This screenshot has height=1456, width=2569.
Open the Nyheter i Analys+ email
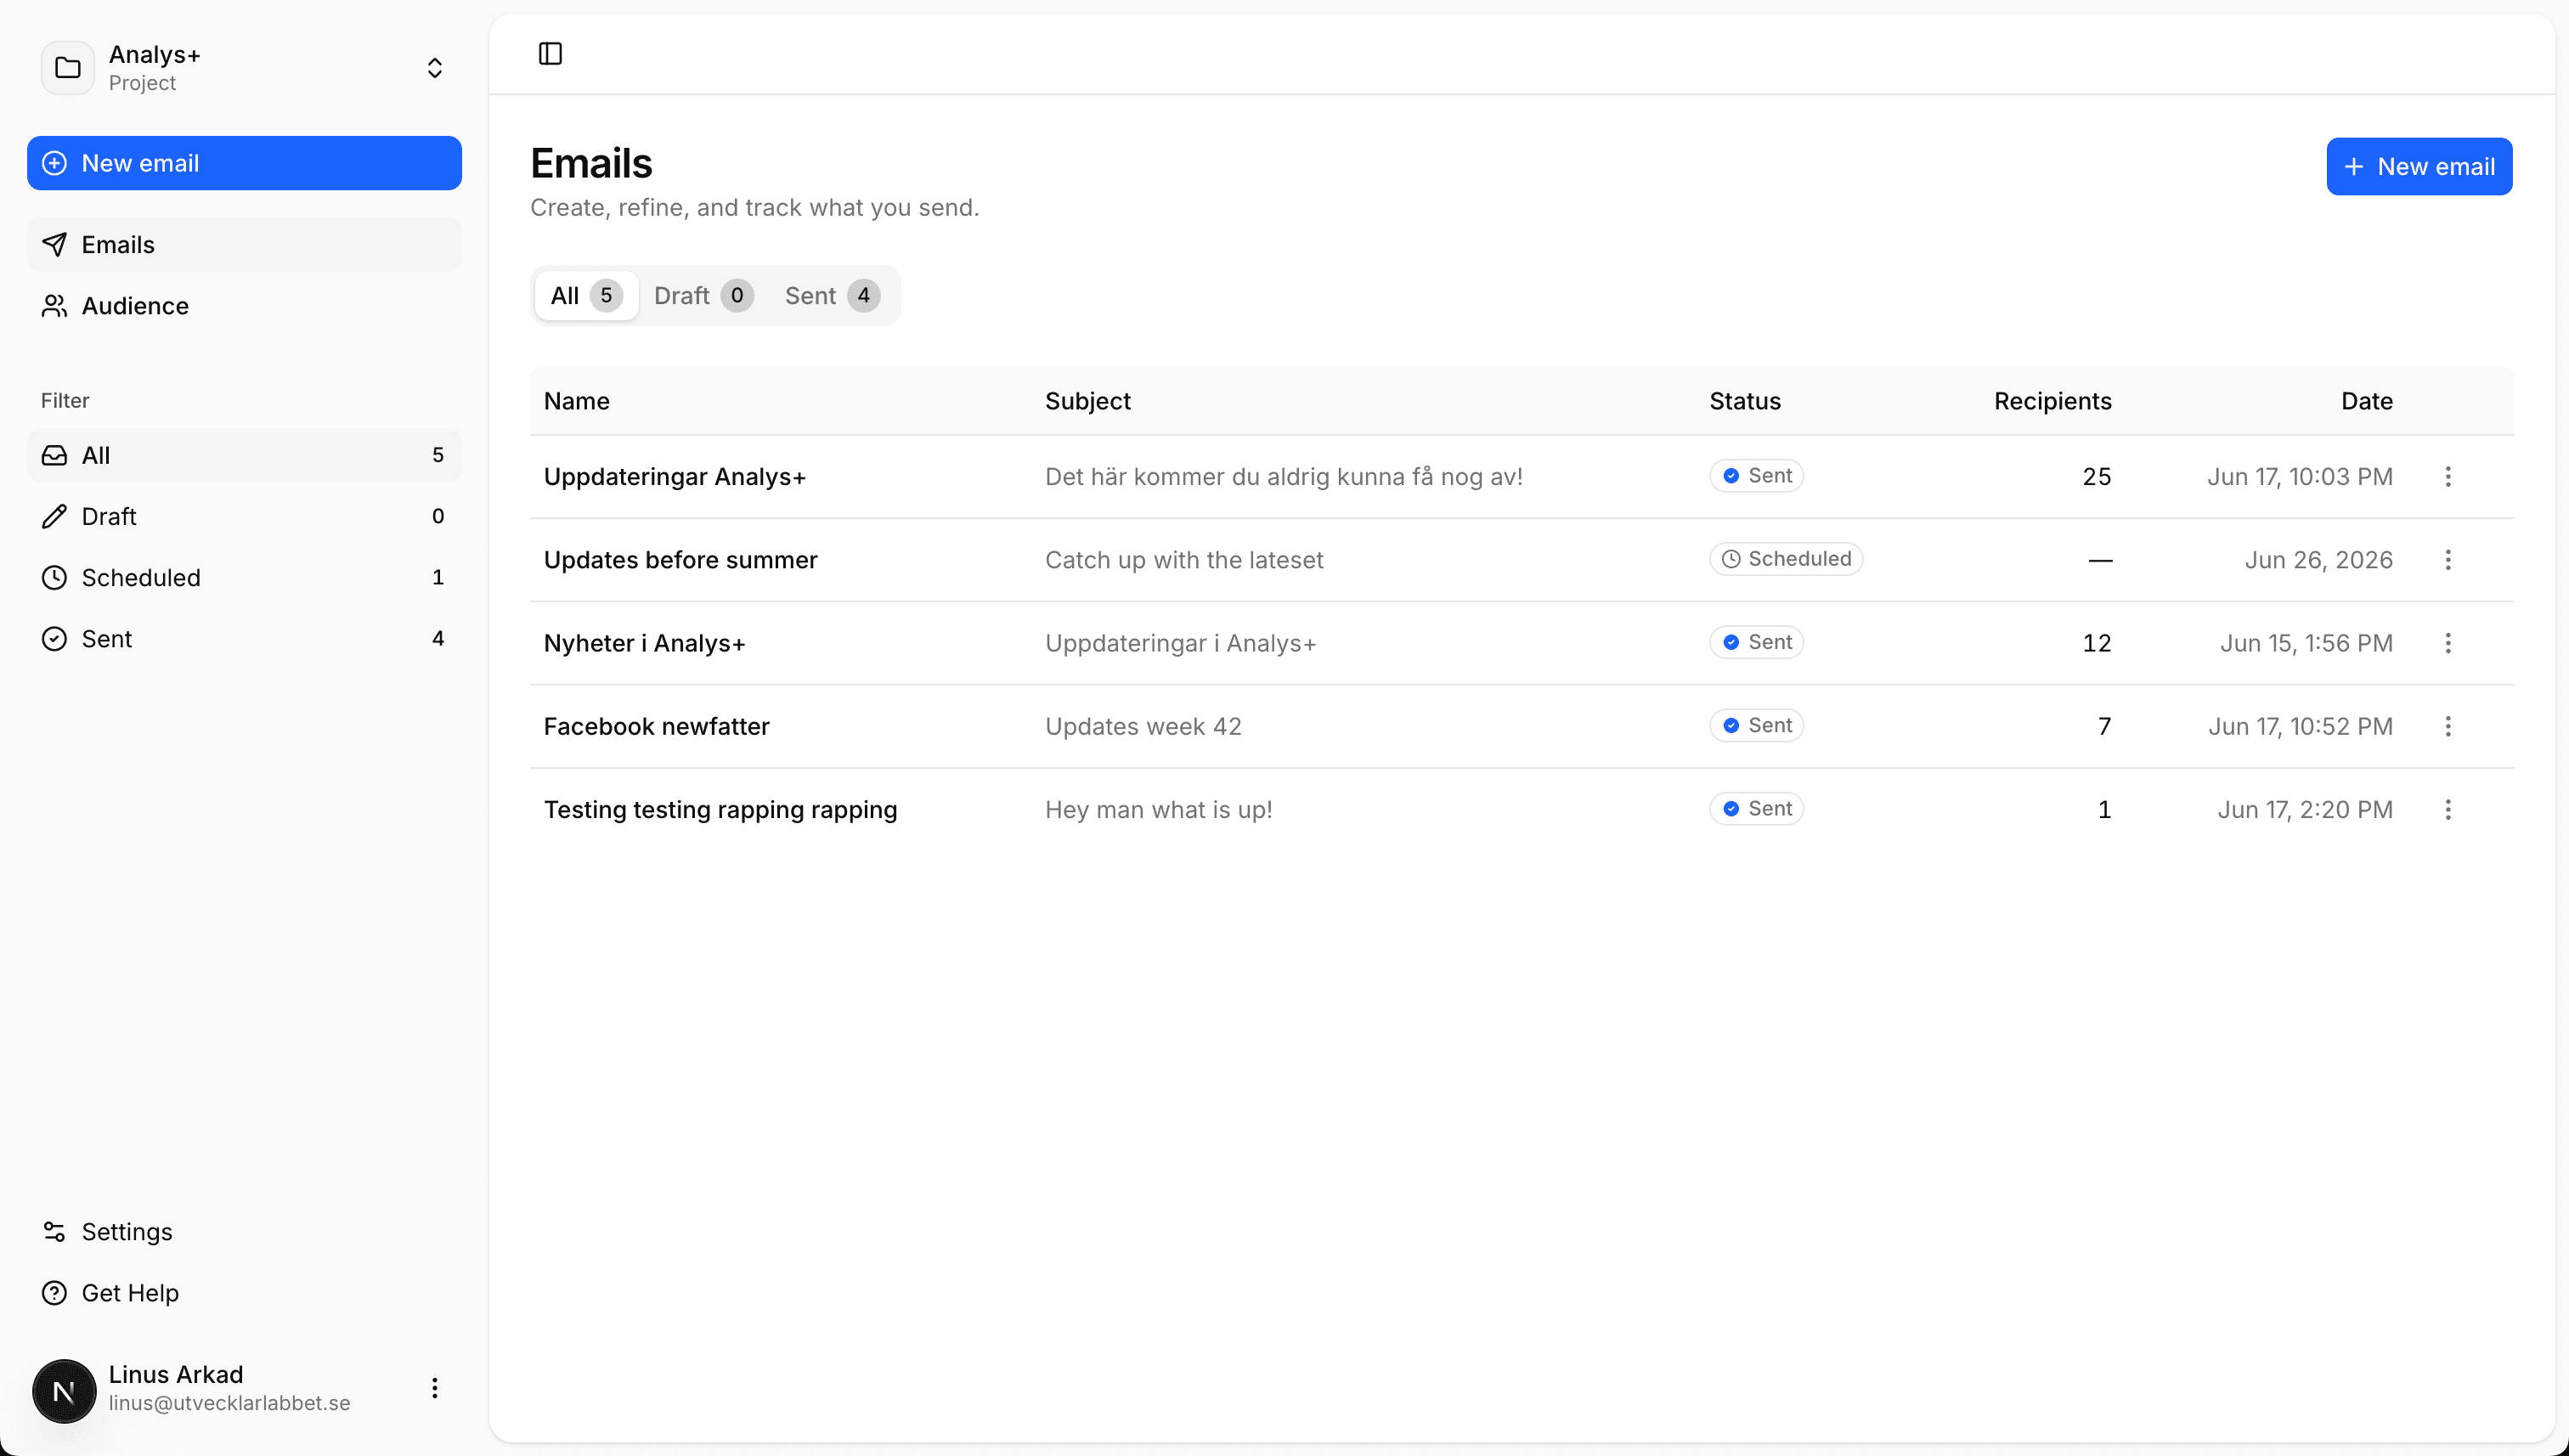(645, 642)
